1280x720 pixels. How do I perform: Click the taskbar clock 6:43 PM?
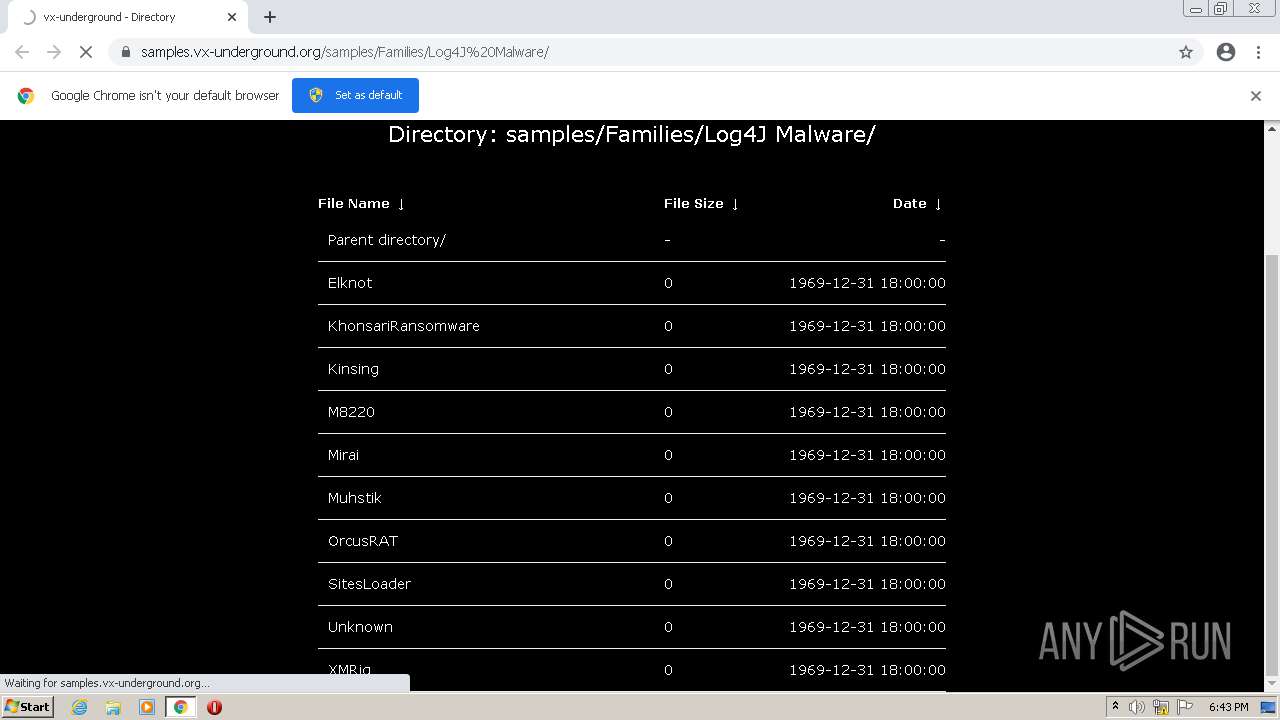tap(1228, 707)
